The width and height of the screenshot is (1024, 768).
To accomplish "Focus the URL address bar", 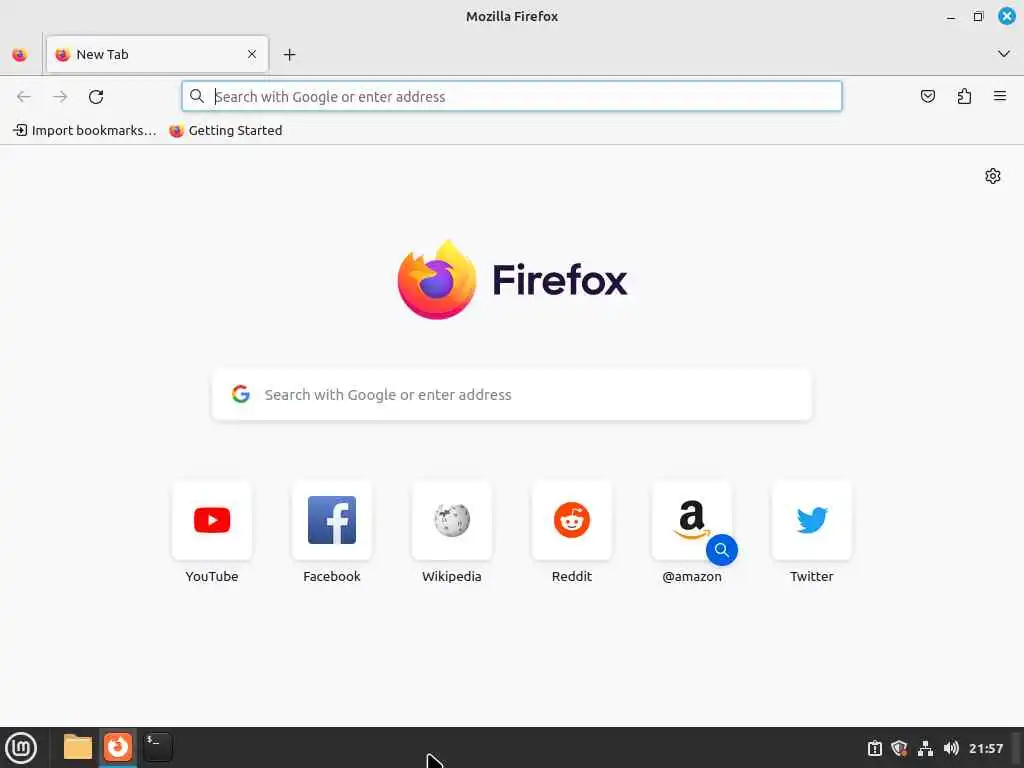I will pos(512,97).
